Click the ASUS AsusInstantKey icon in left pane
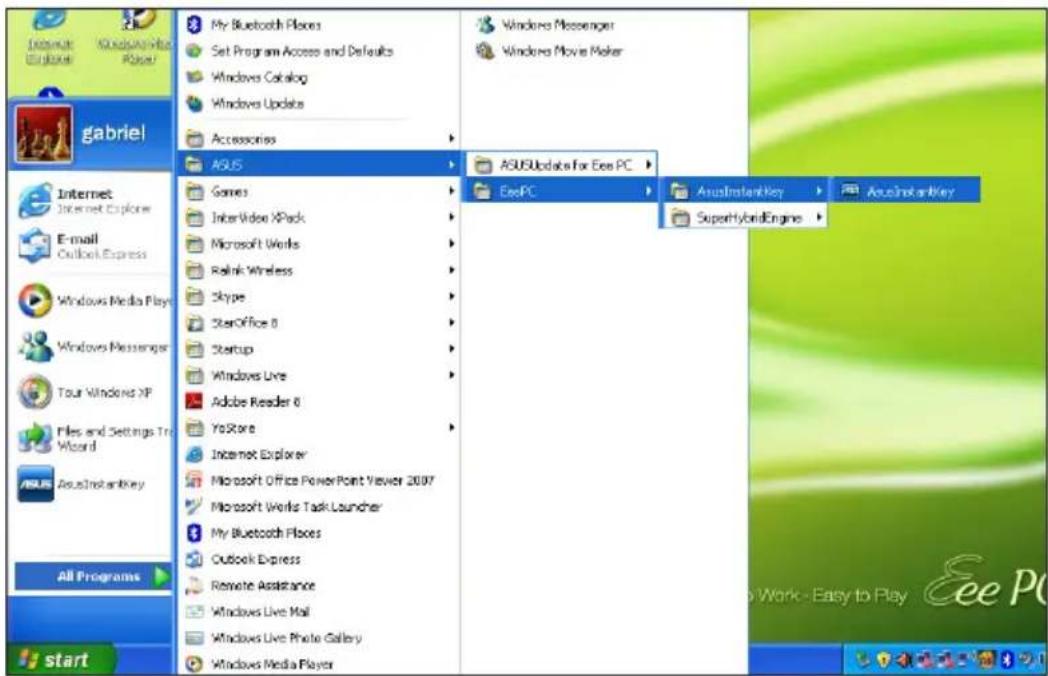Image resolution: width=1048 pixels, height=676 pixels. (x=35, y=483)
